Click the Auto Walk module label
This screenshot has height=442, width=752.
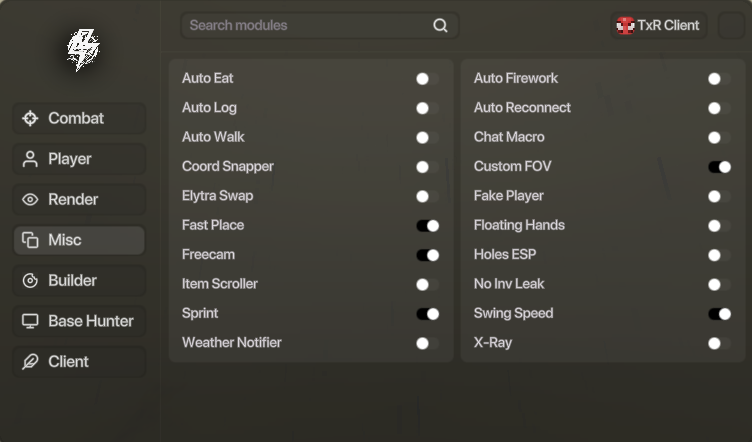point(213,137)
